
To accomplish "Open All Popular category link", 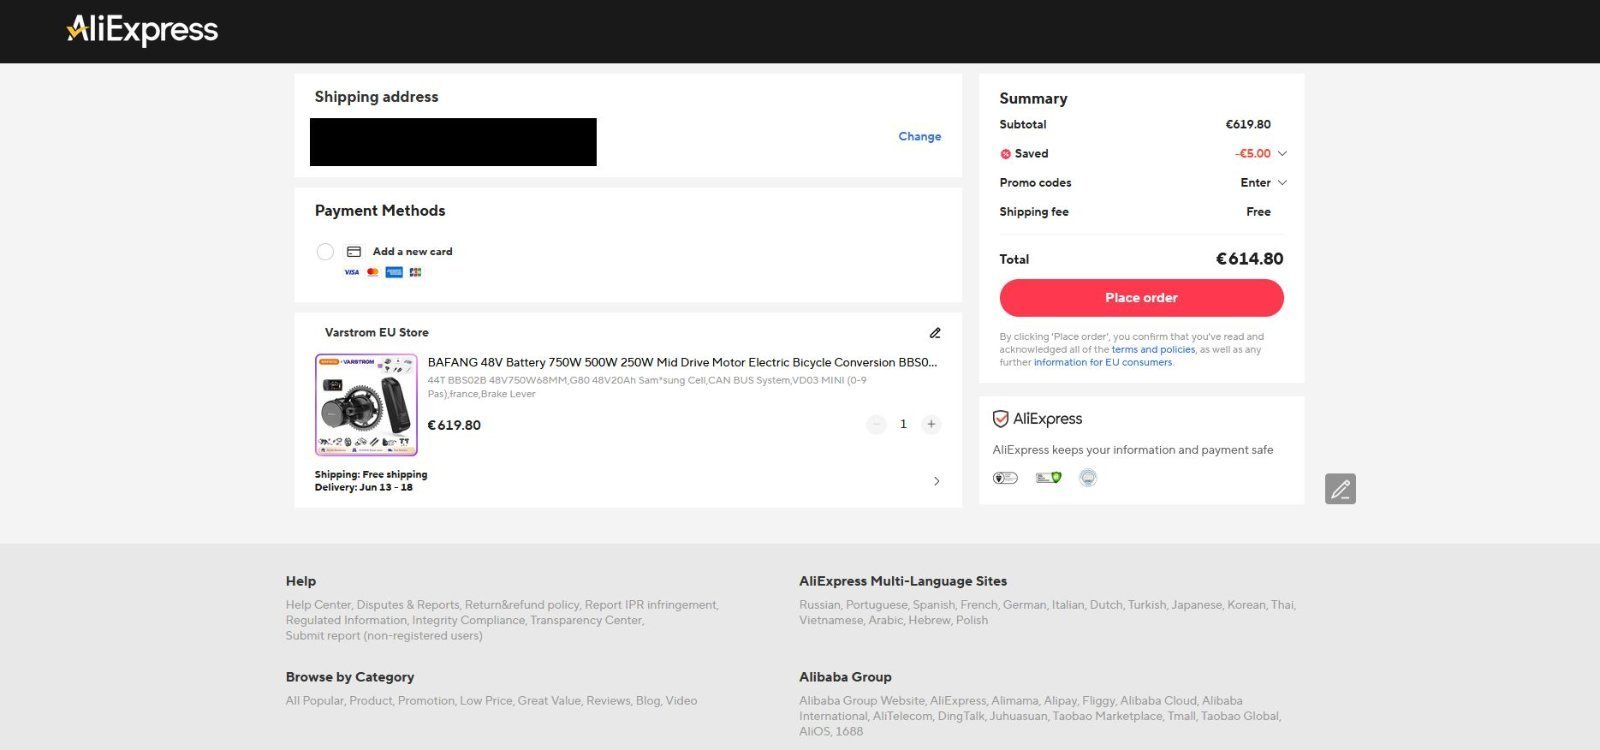I will tap(314, 701).
